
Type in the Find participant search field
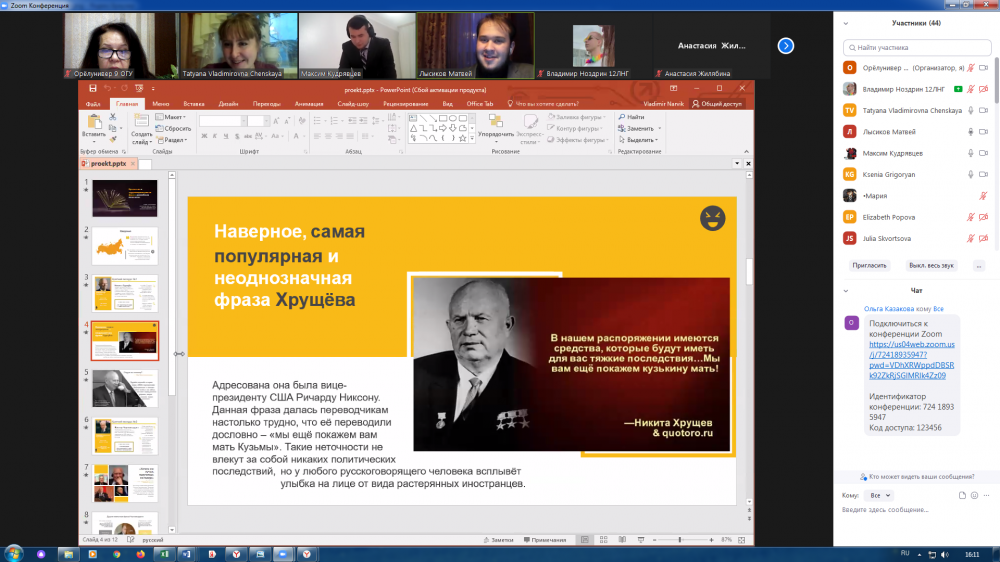(x=915, y=46)
